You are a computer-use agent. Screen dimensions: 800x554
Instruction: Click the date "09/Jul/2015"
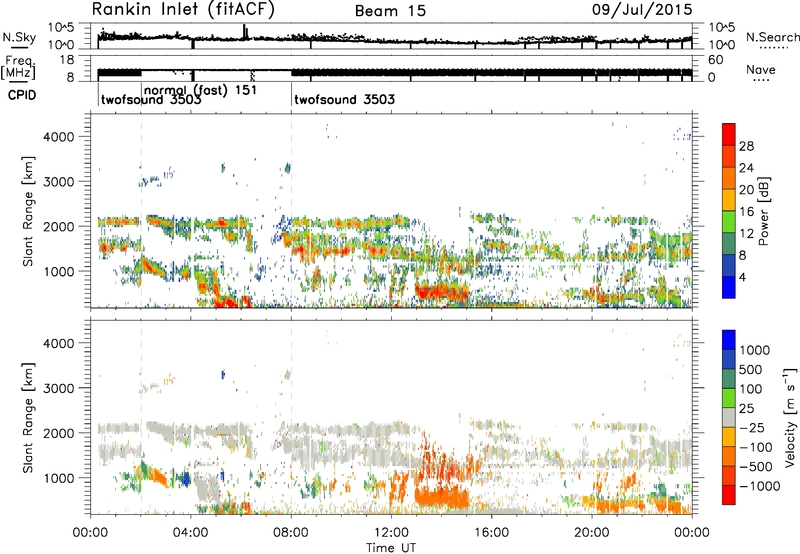[x=642, y=10]
